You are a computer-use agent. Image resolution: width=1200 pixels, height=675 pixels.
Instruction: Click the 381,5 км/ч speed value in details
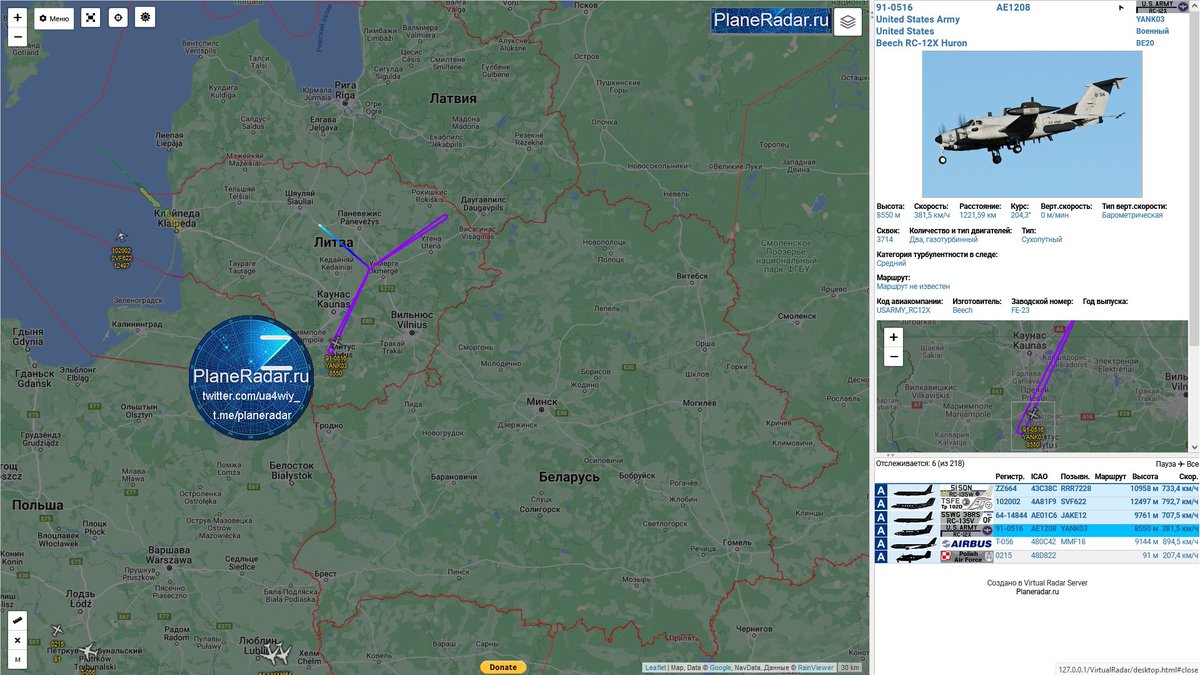(933, 215)
